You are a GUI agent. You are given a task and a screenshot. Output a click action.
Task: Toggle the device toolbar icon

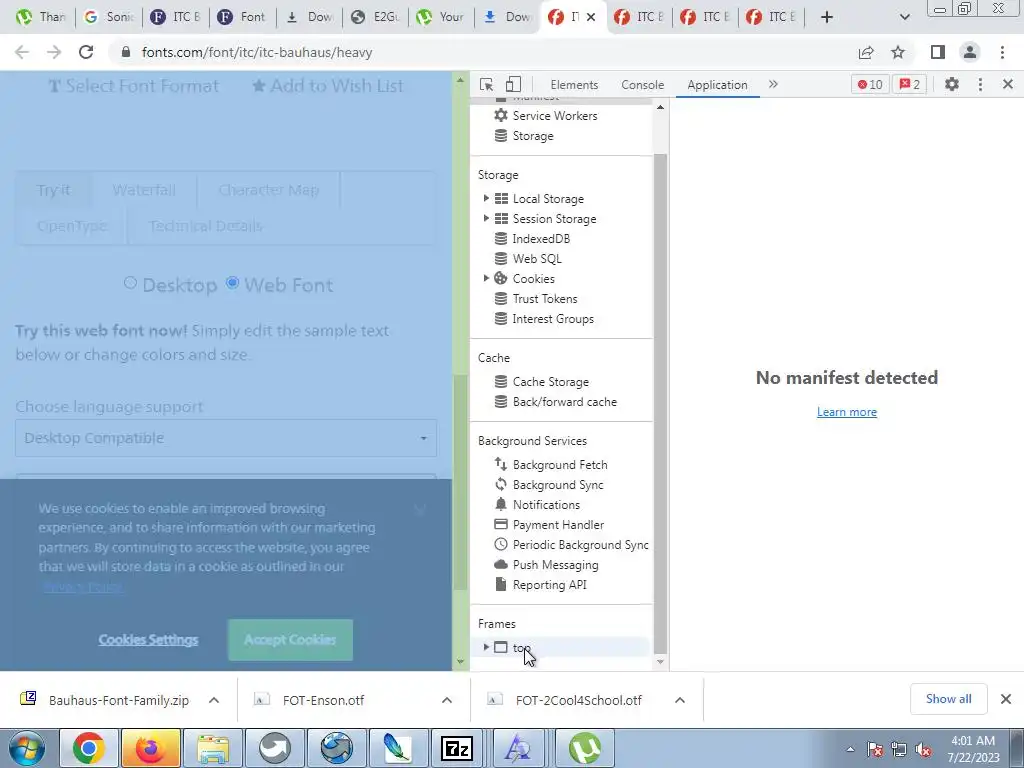tap(513, 84)
